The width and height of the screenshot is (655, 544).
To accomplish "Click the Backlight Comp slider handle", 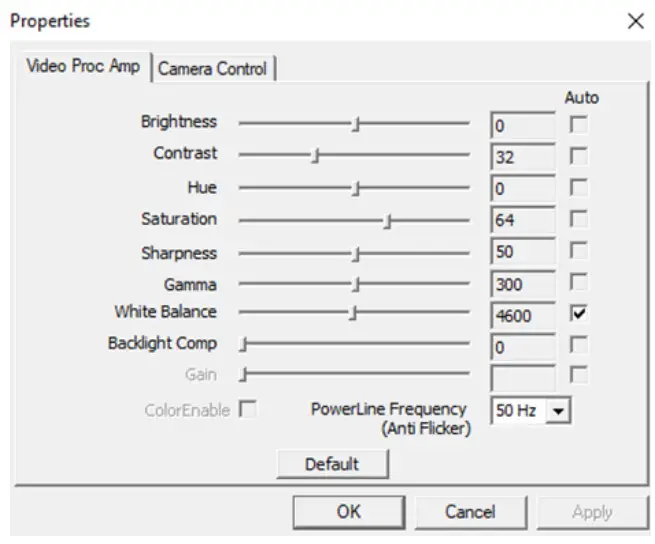I will pyautogui.click(x=243, y=345).
